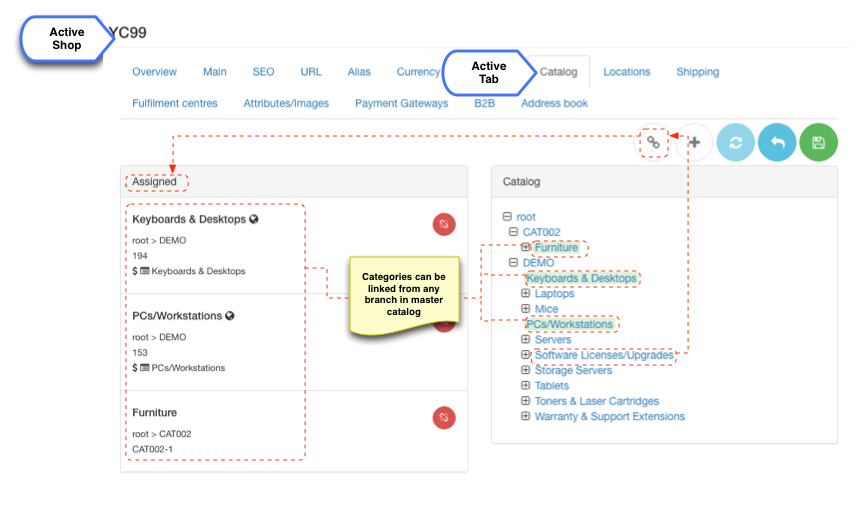The height and width of the screenshot is (519, 860).
Task: Open the Fulfilment centres tab
Action: pos(174,103)
